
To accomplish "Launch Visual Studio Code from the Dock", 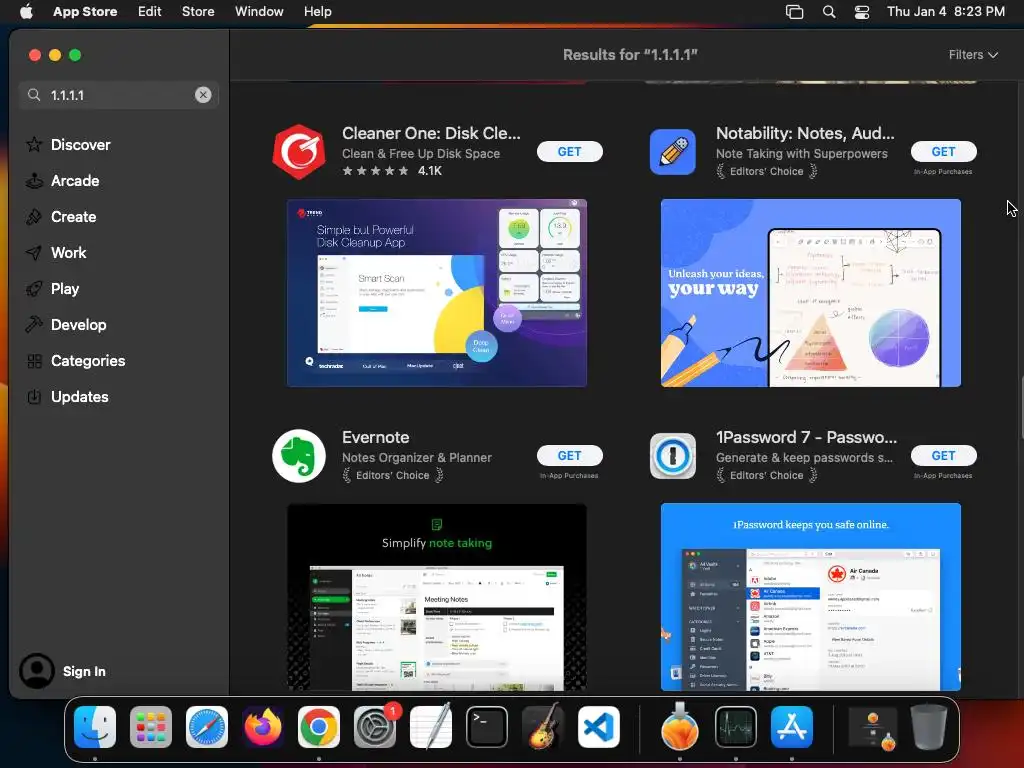I will [x=599, y=727].
